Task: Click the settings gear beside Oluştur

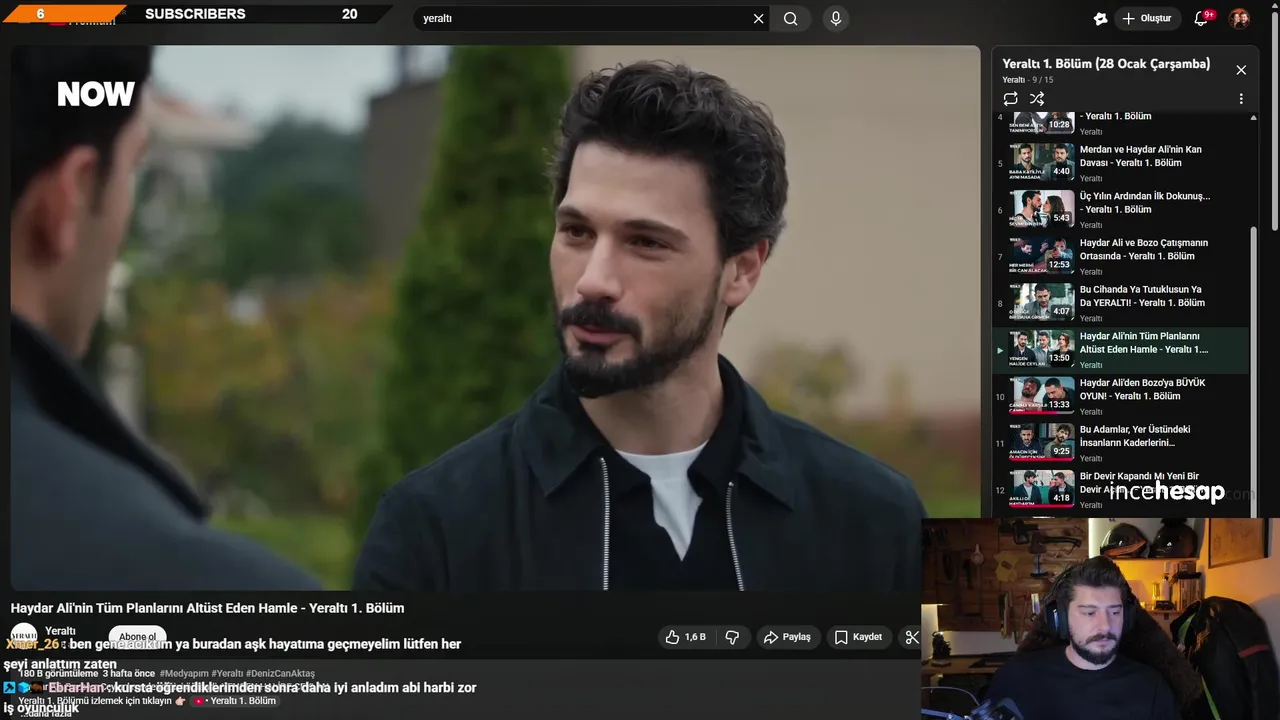Action: point(1101,18)
